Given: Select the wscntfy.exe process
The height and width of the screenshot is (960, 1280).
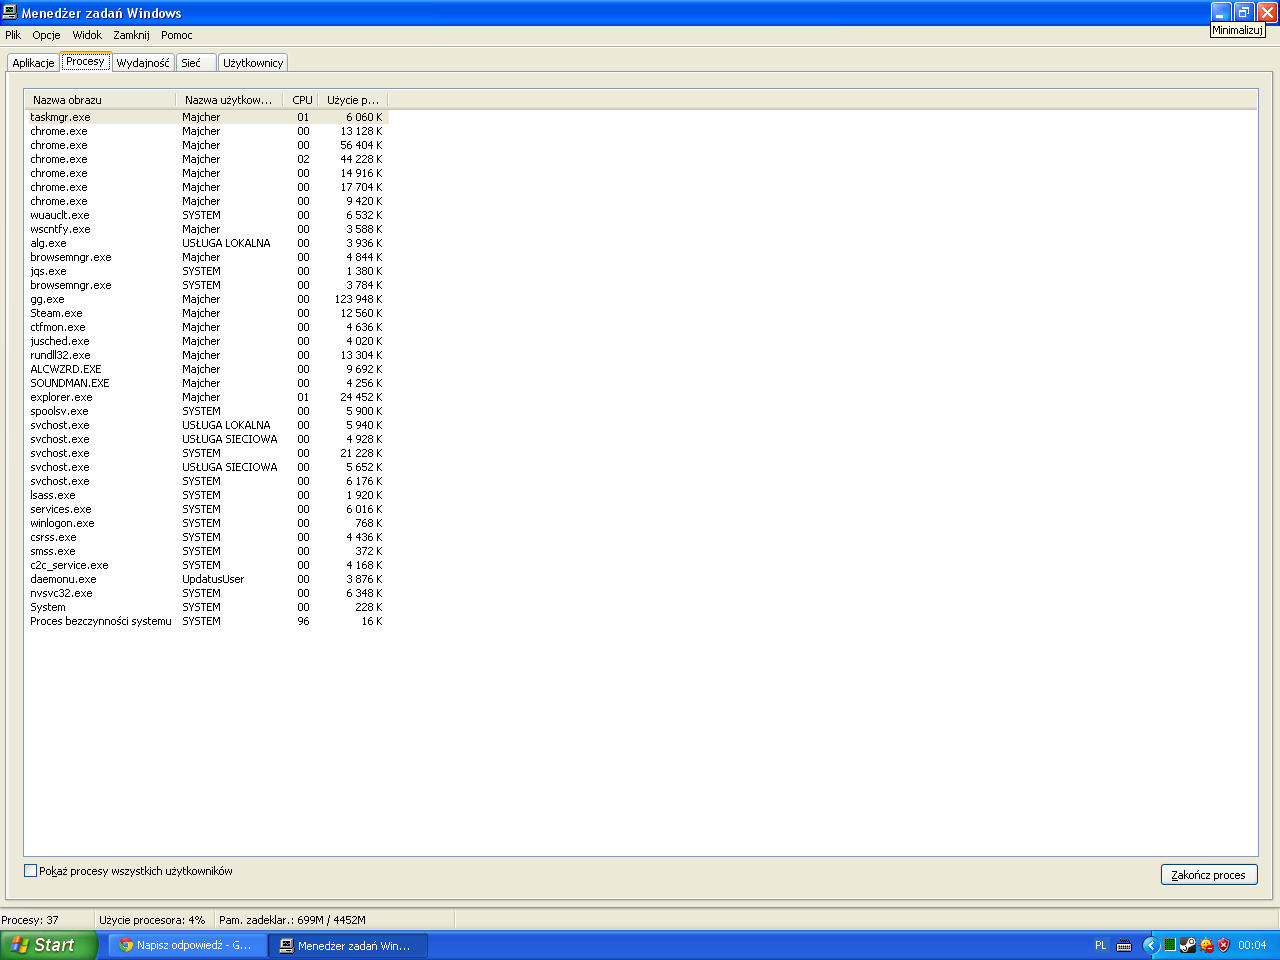Looking at the screenshot, I should pyautogui.click(x=206, y=229).
